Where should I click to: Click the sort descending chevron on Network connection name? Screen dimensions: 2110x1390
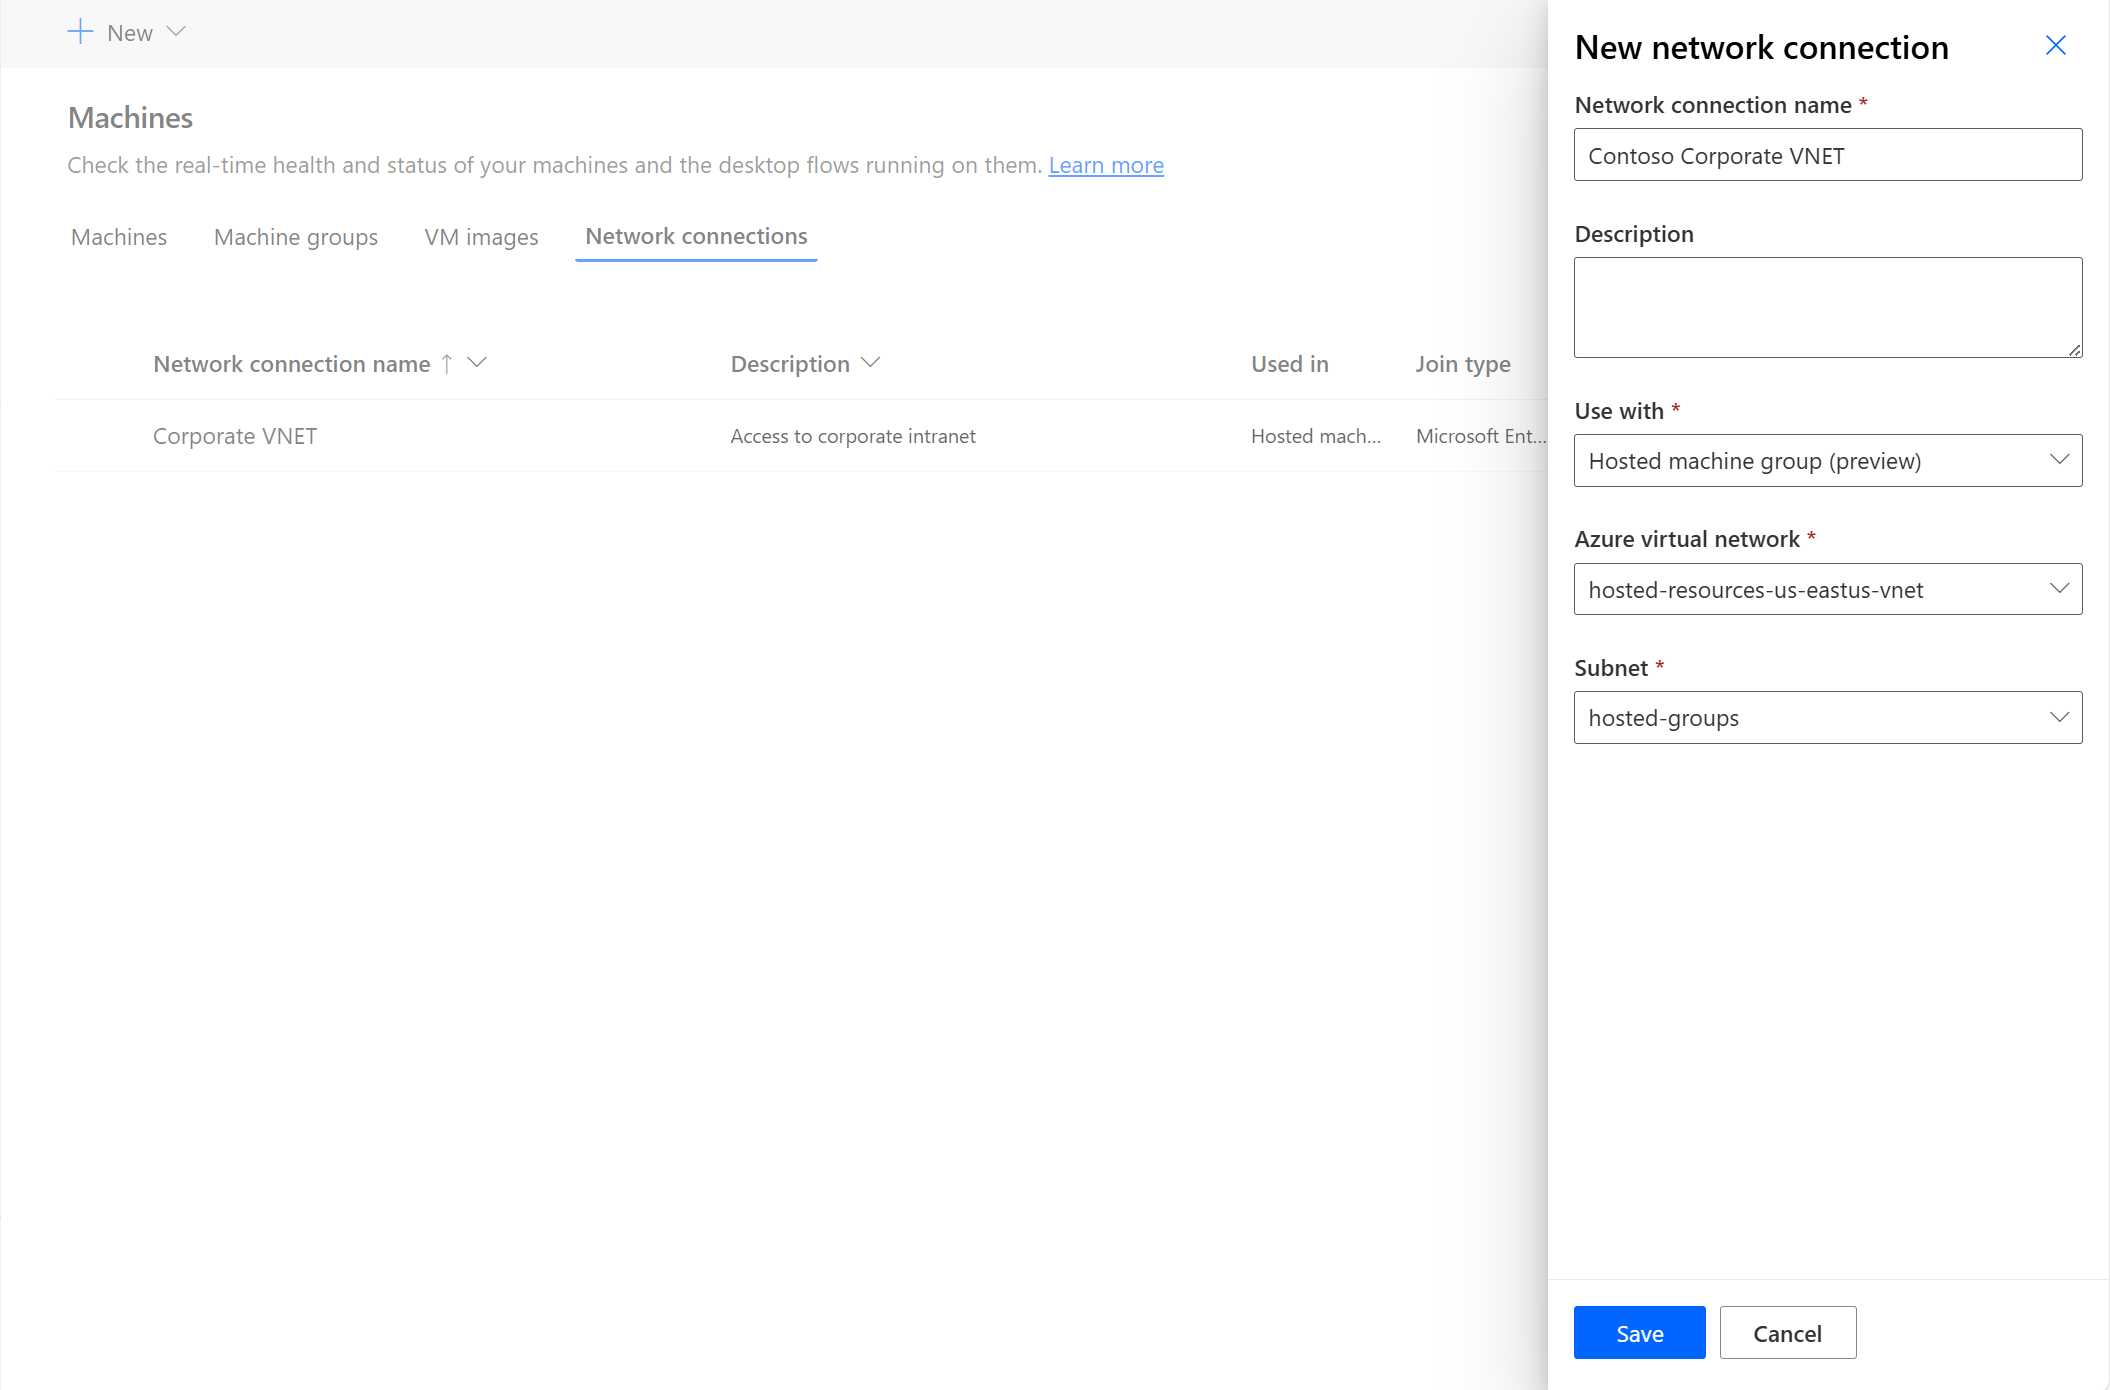479,363
